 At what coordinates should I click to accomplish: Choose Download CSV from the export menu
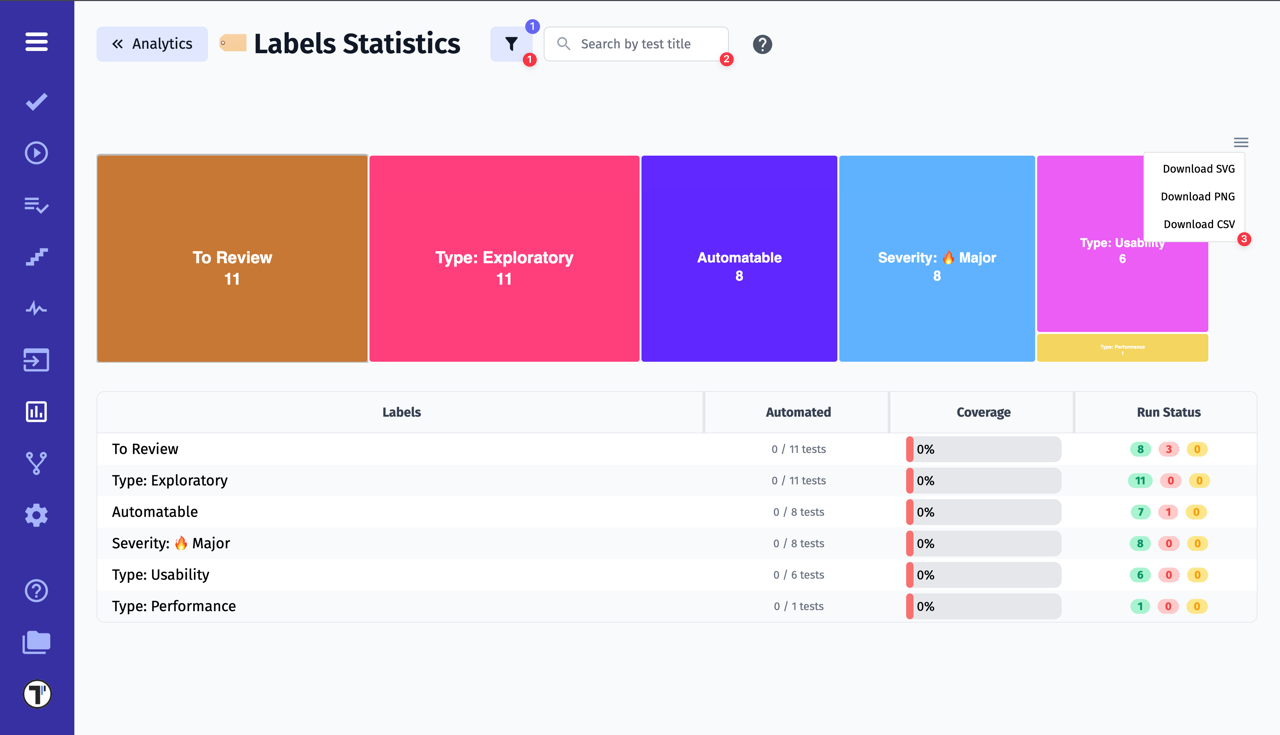(1199, 224)
